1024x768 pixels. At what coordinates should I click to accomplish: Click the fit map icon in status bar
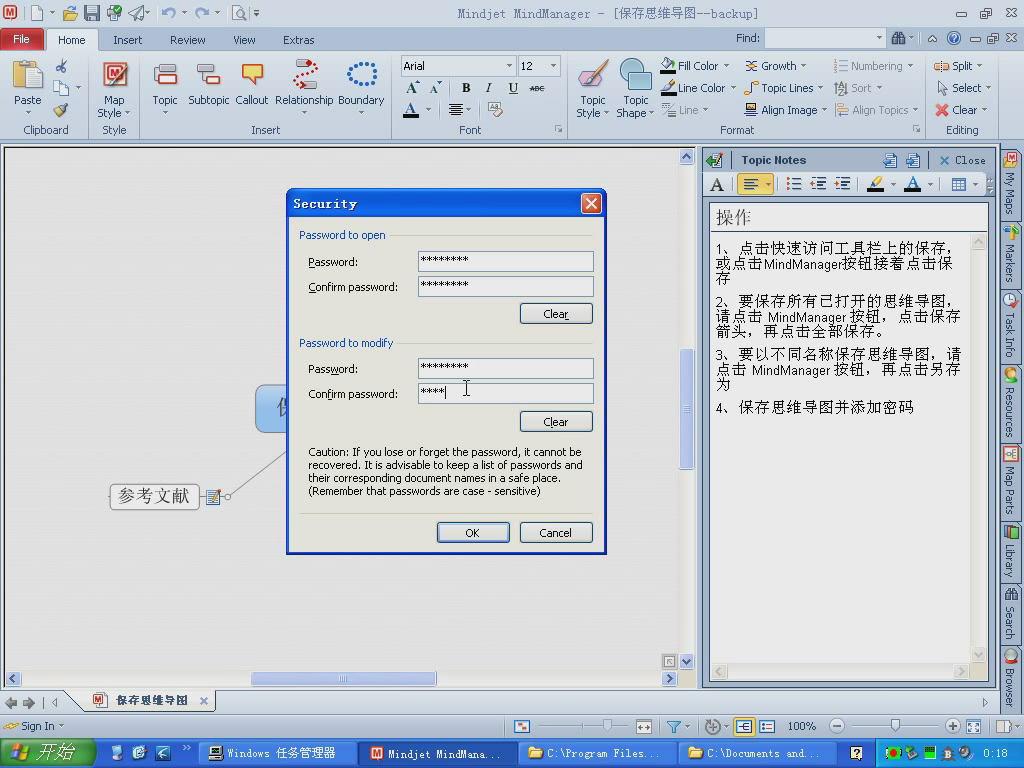click(973, 726)
